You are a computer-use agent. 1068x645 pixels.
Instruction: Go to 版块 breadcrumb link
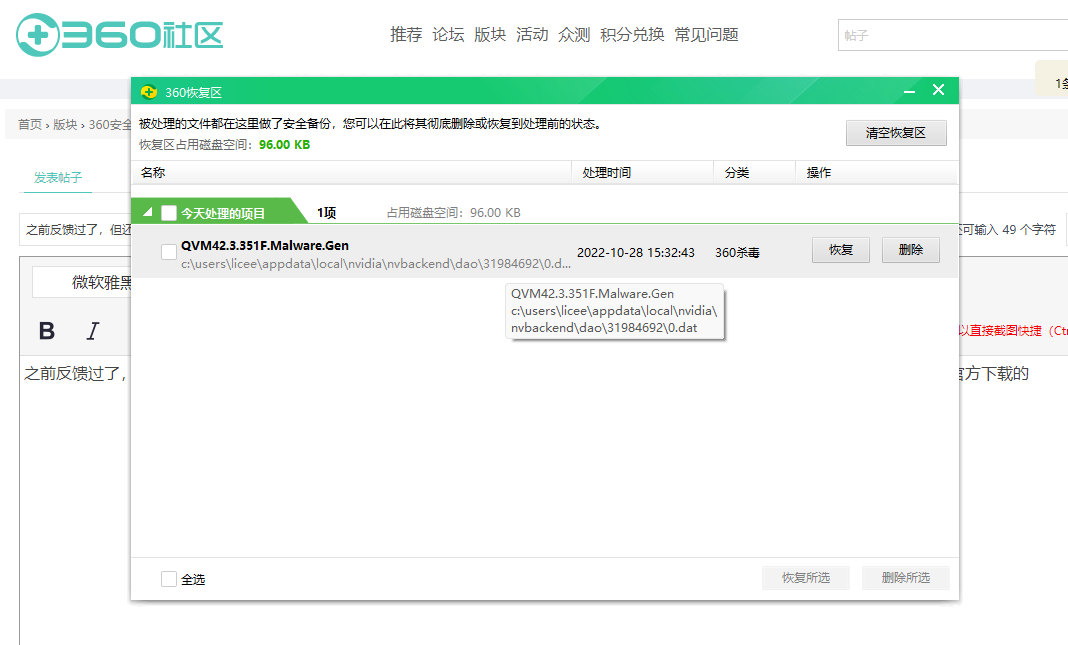tap(65, 125)
